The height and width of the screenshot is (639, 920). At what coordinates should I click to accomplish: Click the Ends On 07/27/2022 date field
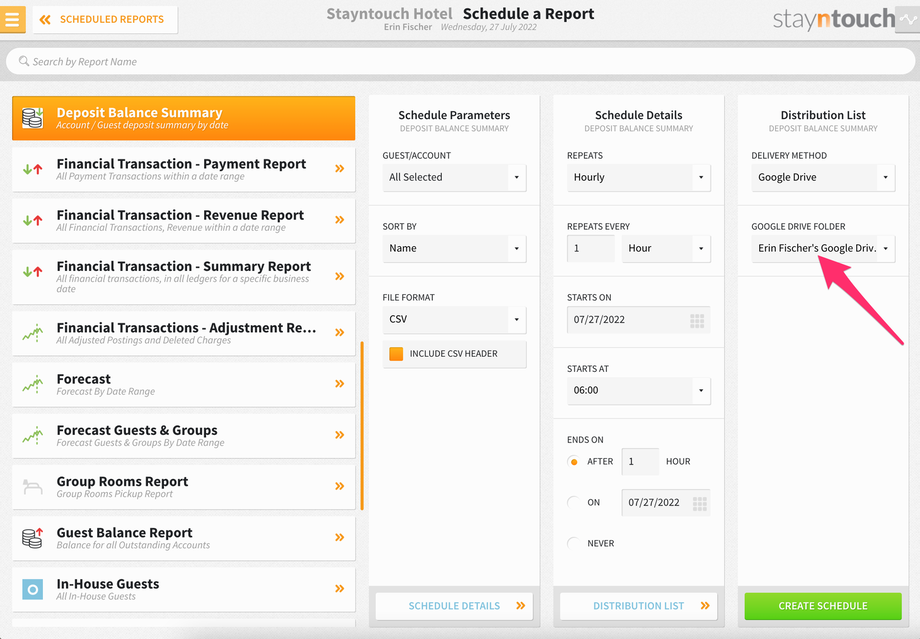pyautogui.click(x=666, y=503)
